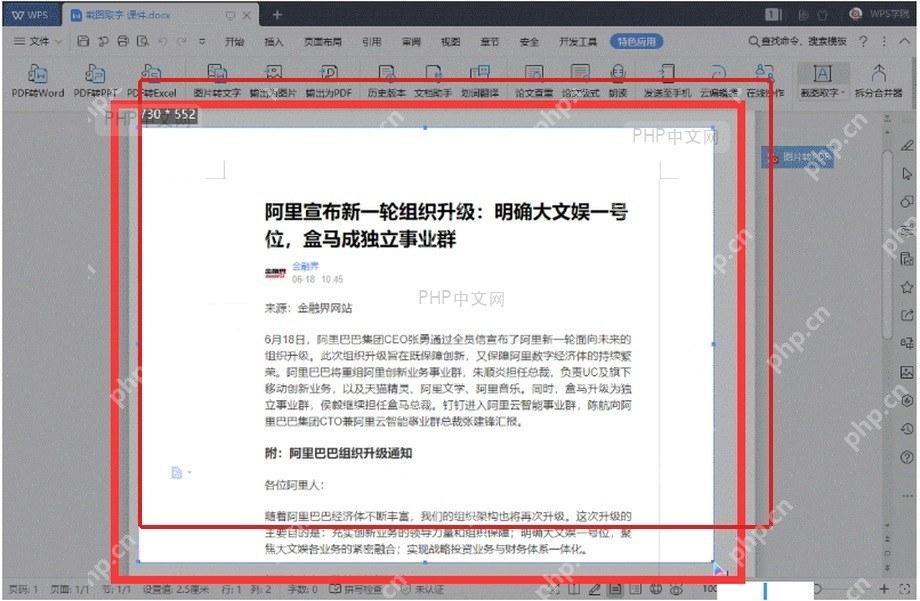
Task: Click the redo arrow icon
Action: point(182,41)
